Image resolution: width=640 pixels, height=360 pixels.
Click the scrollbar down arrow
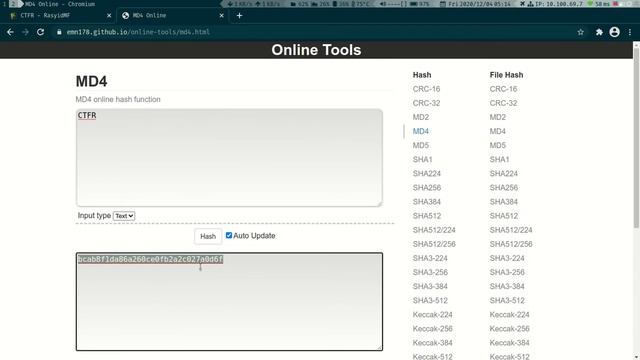coord(636,357)
